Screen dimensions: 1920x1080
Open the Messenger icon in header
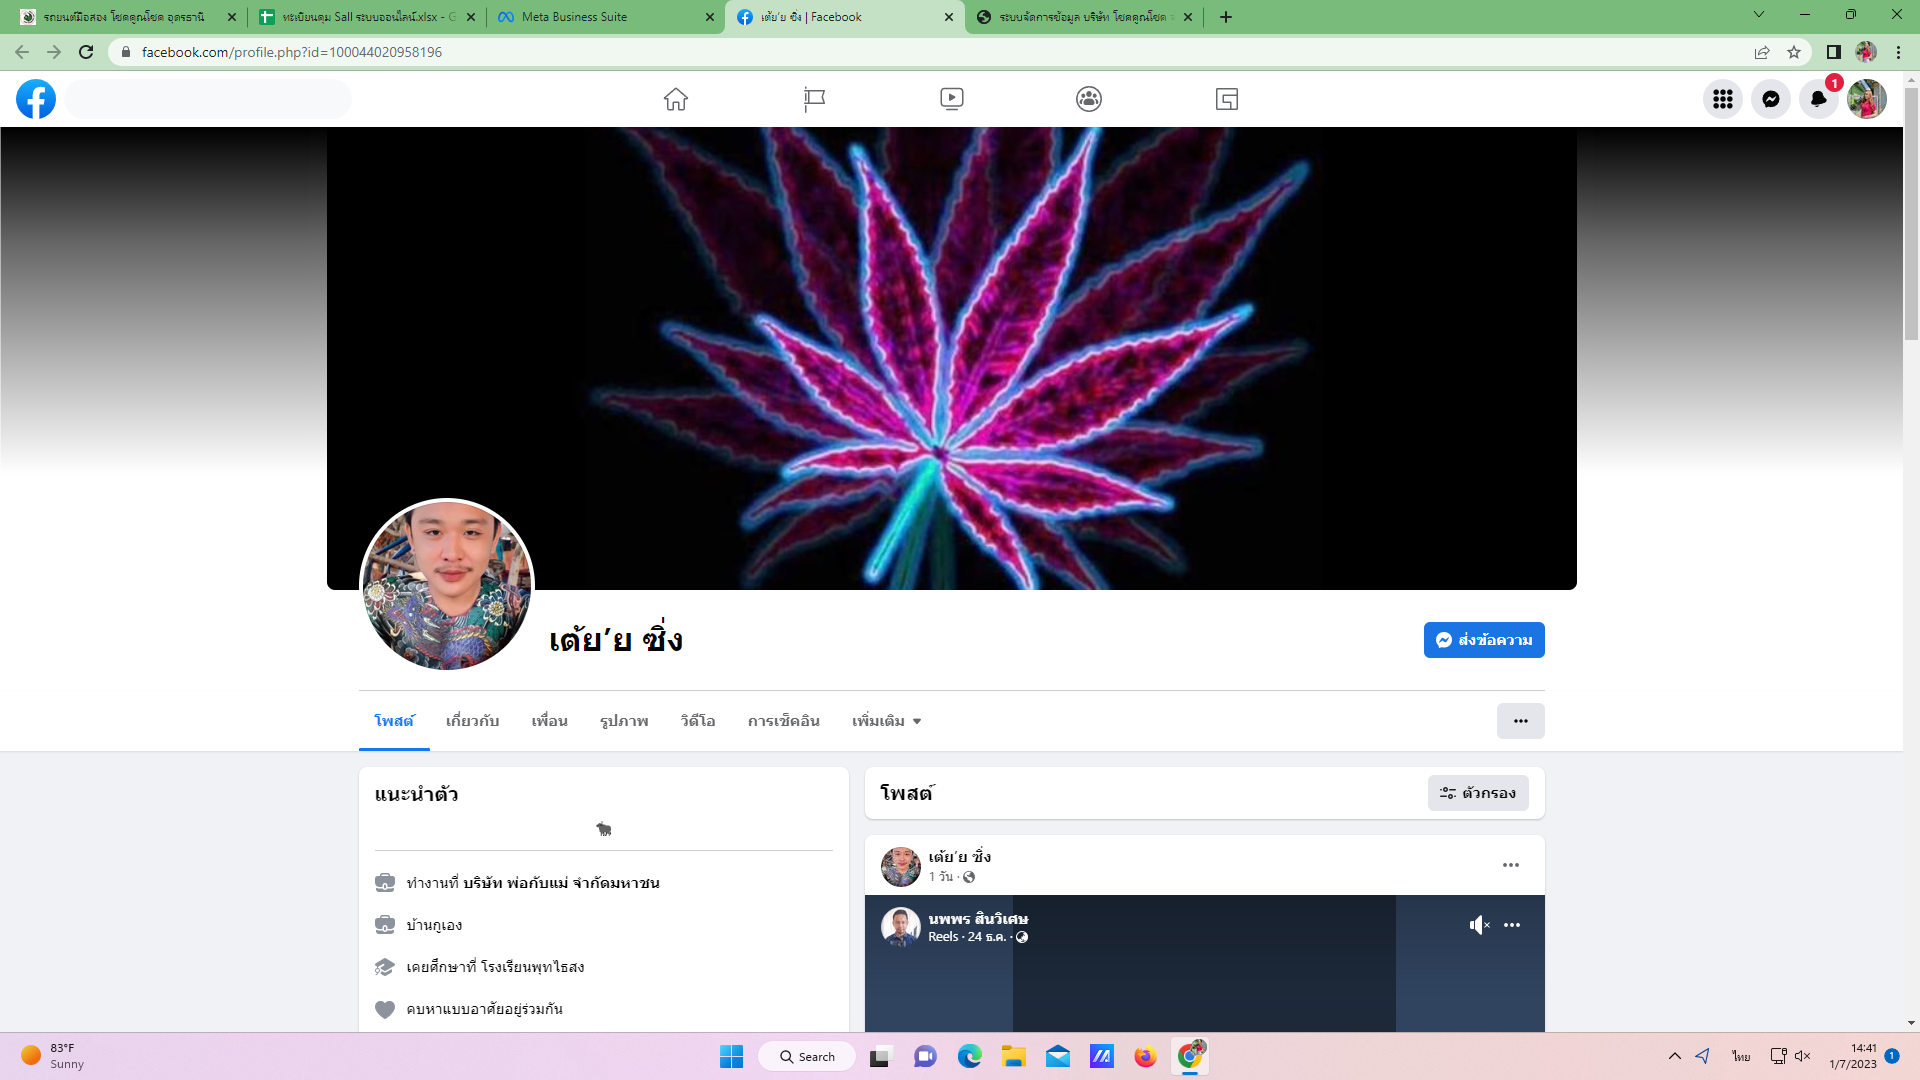click(x=1770, y=99)
